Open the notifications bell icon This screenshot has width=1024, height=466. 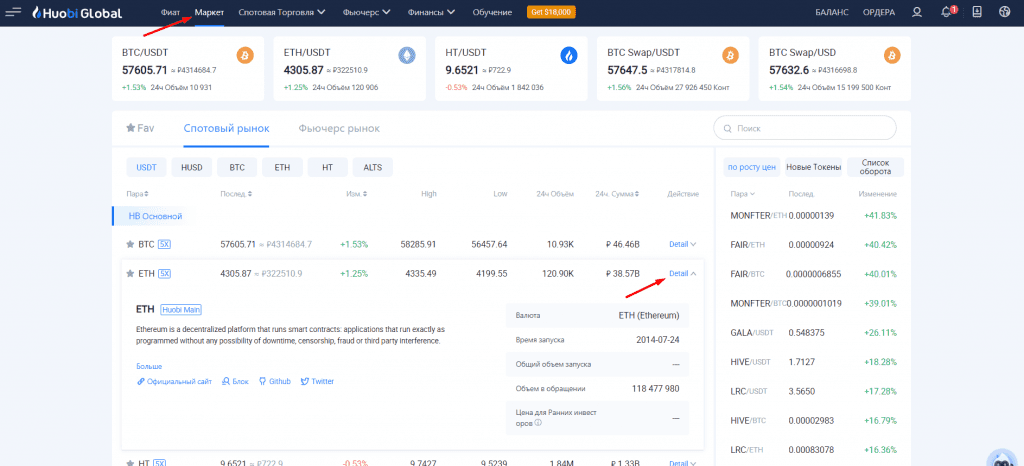tap(946, 12)
